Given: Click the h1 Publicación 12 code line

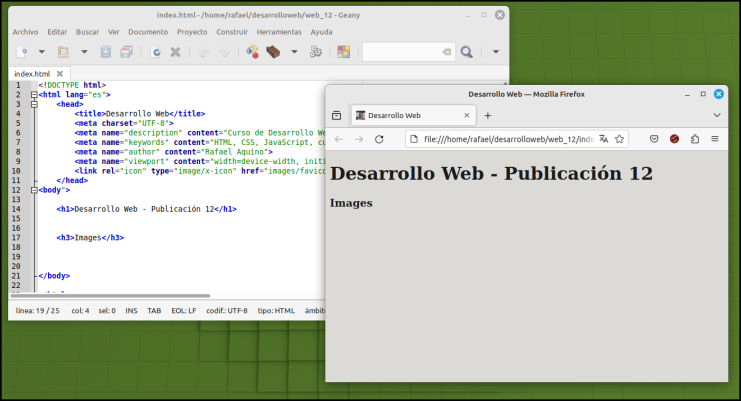Looking at the screenshot, I should [146, 209].
